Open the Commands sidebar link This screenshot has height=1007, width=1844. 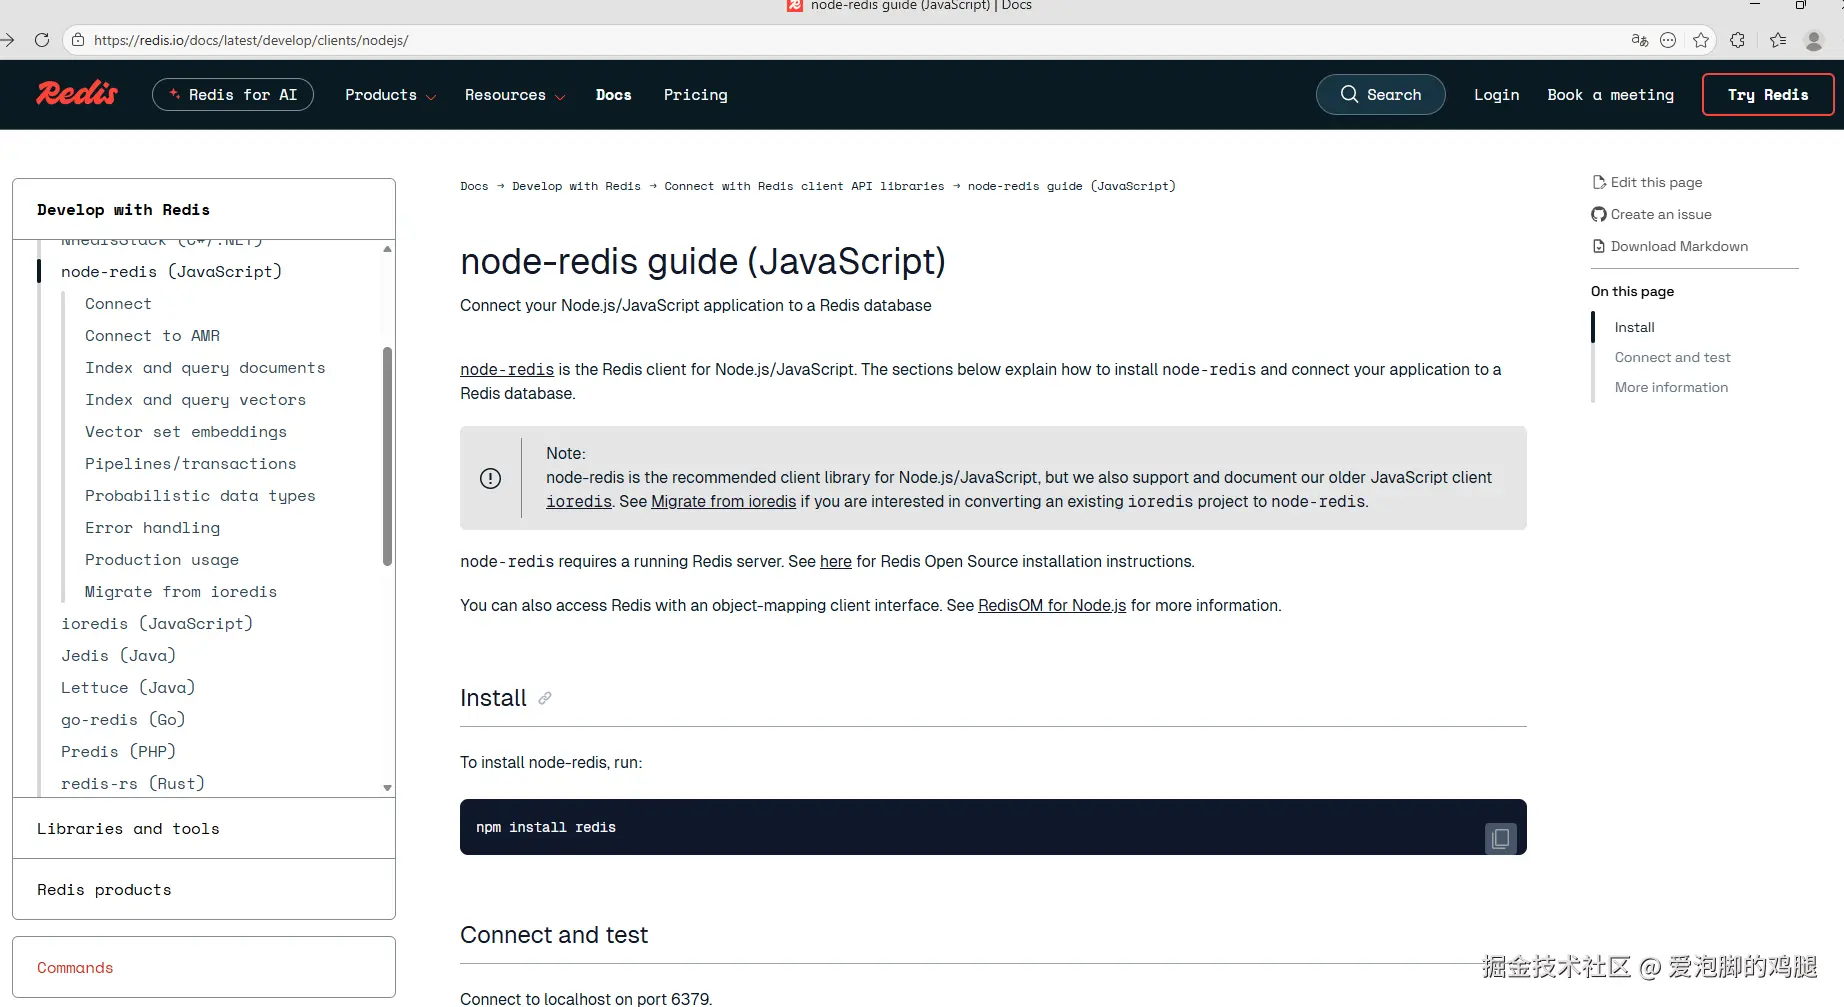(75, 968)
